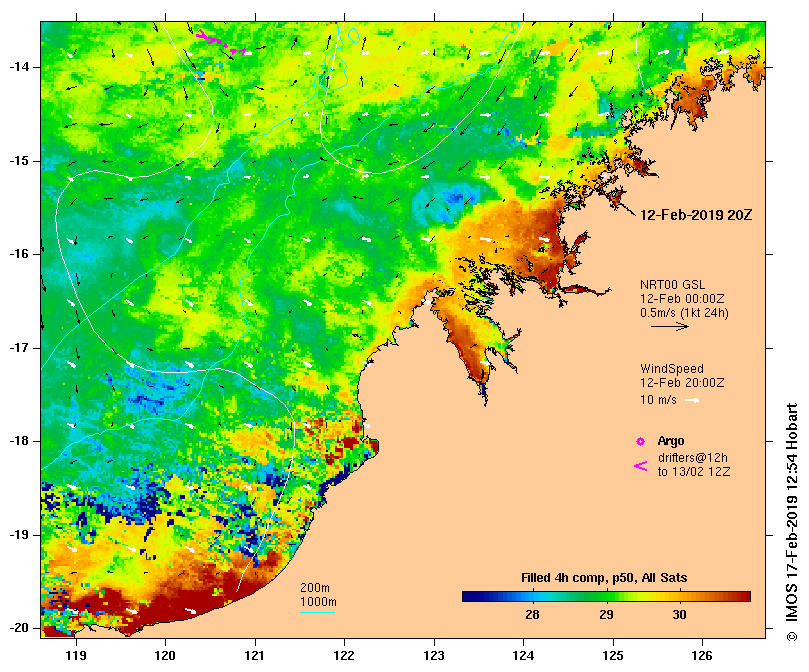Click the '1000m' isobath legend label

(318, 602)
